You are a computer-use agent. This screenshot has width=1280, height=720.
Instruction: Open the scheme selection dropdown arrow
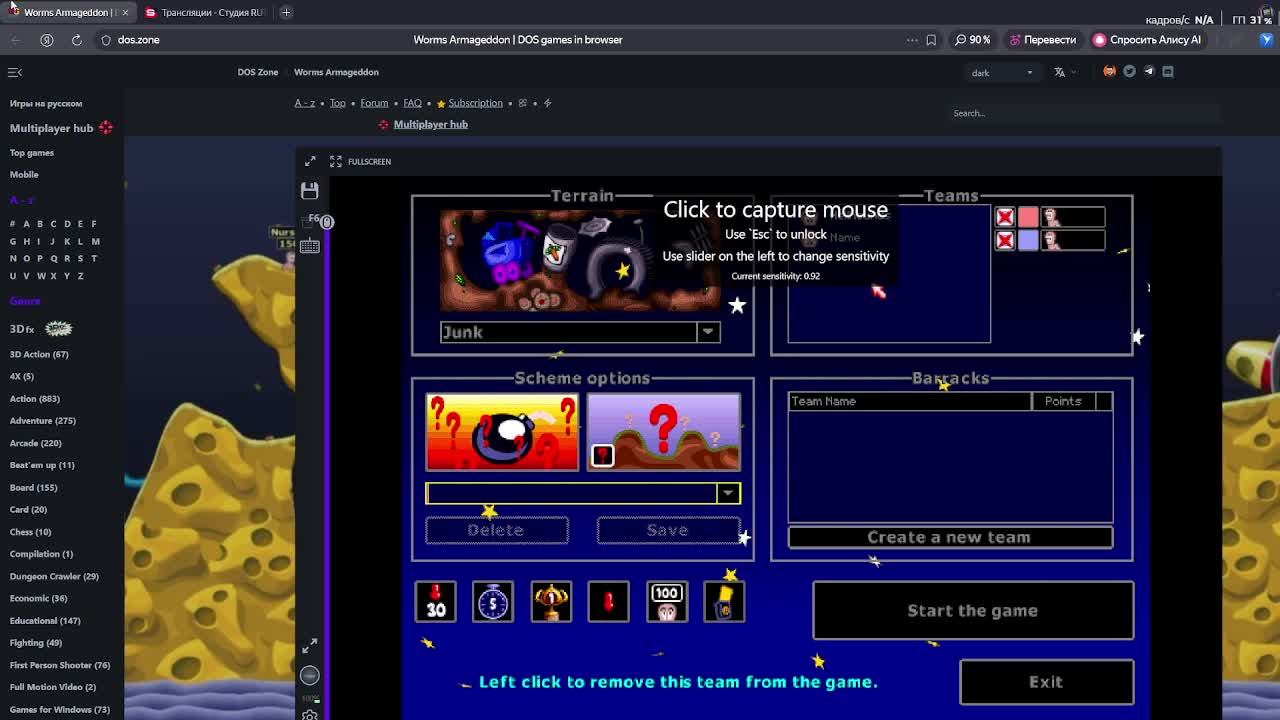(x=728, y=493)
